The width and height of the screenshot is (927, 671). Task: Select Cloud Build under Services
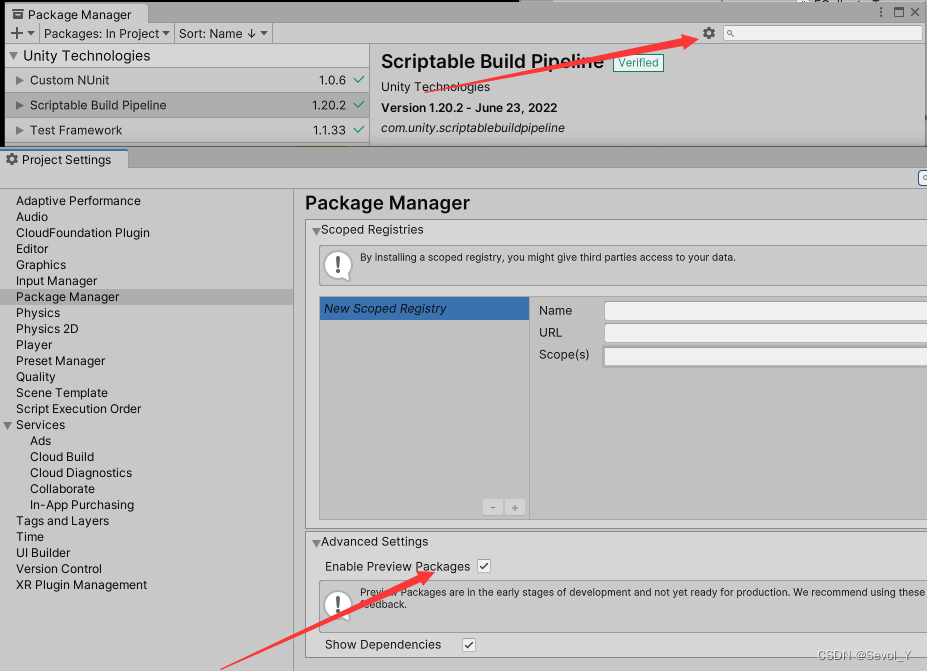coord(62,457)
